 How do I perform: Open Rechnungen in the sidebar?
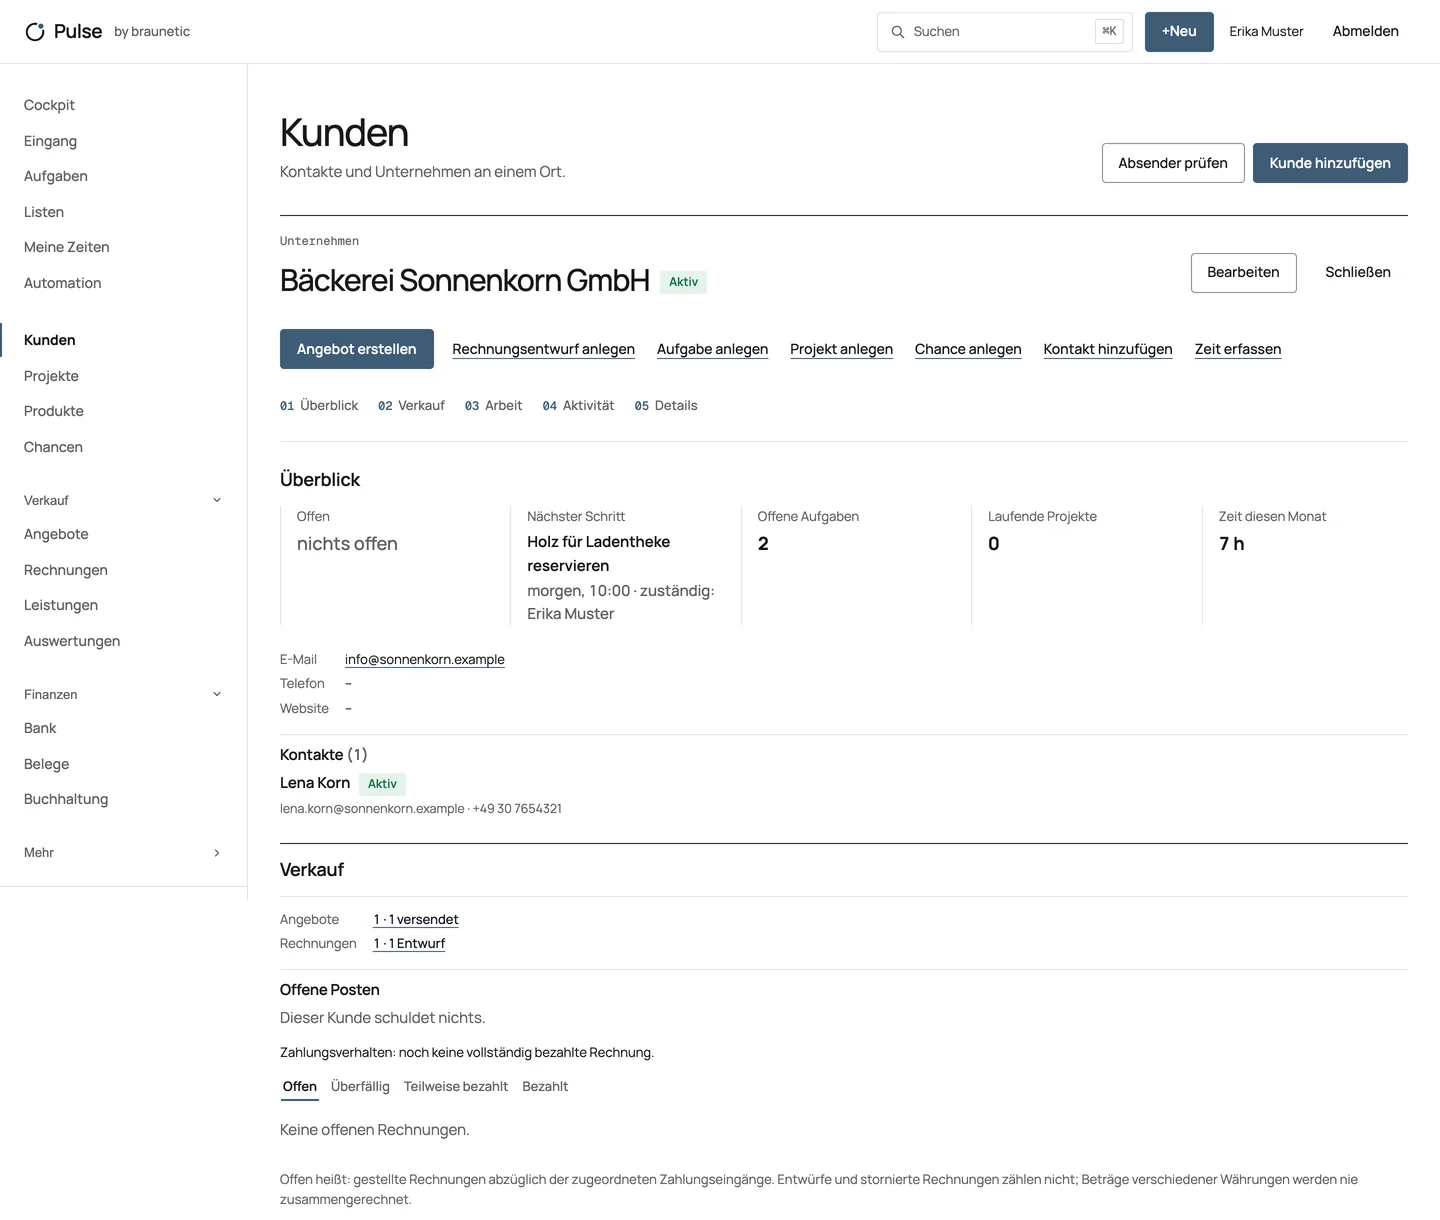click(x=66, y=570)
